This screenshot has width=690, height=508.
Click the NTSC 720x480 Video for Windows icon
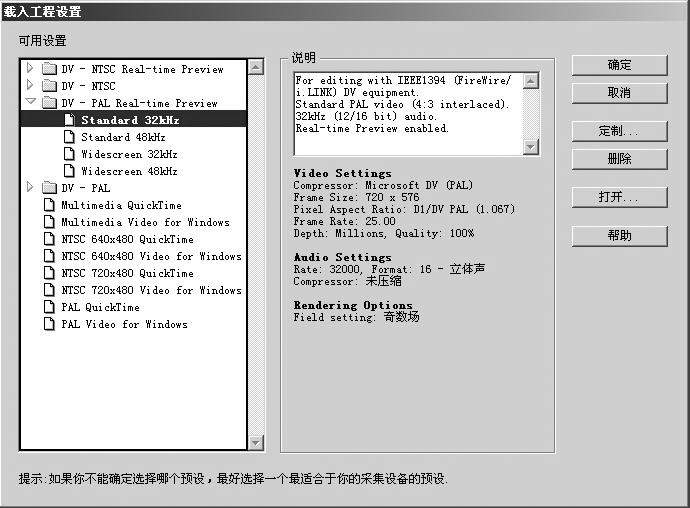pos(49,290)
